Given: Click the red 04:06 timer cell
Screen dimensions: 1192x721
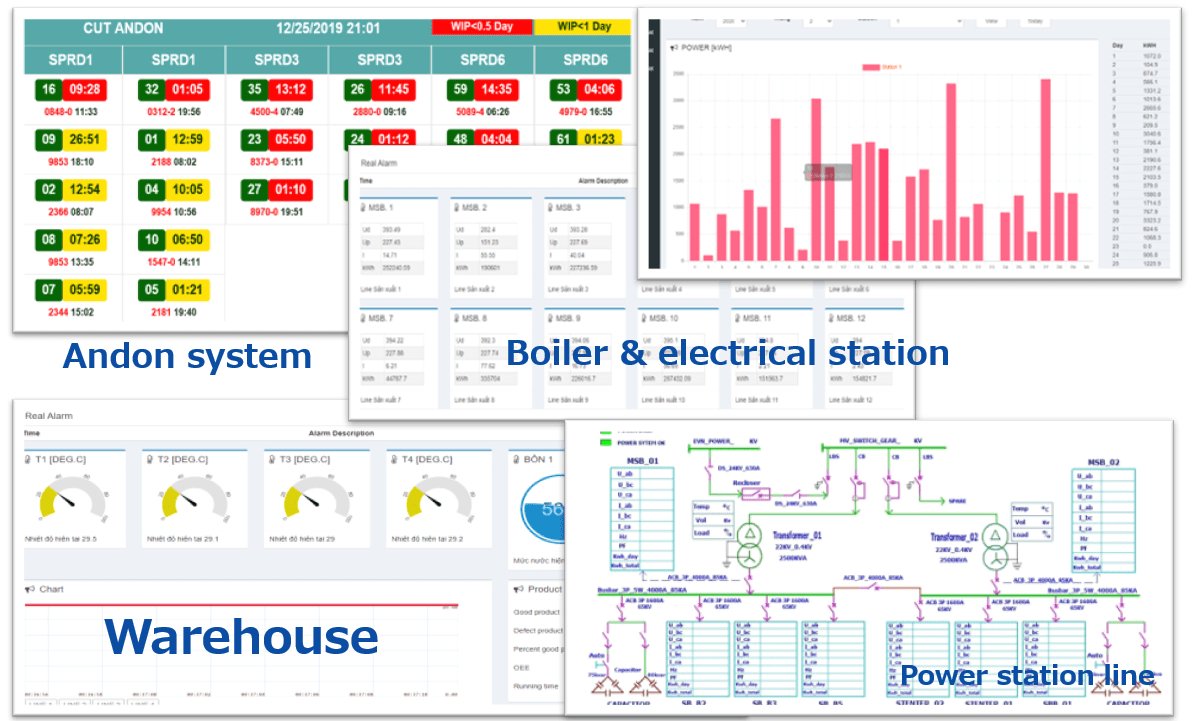Looking at the screenshot, I should pyautogui.click(x=599, y=90).
